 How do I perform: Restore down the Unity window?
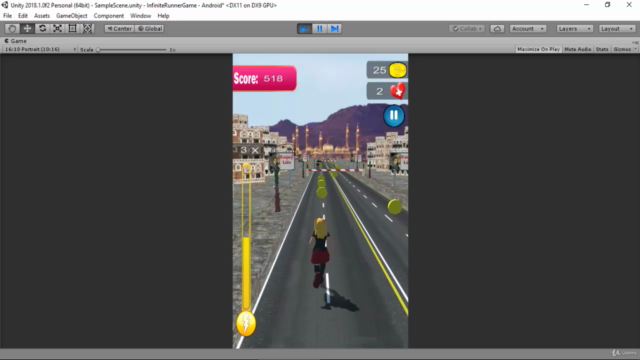pos(608,5)
